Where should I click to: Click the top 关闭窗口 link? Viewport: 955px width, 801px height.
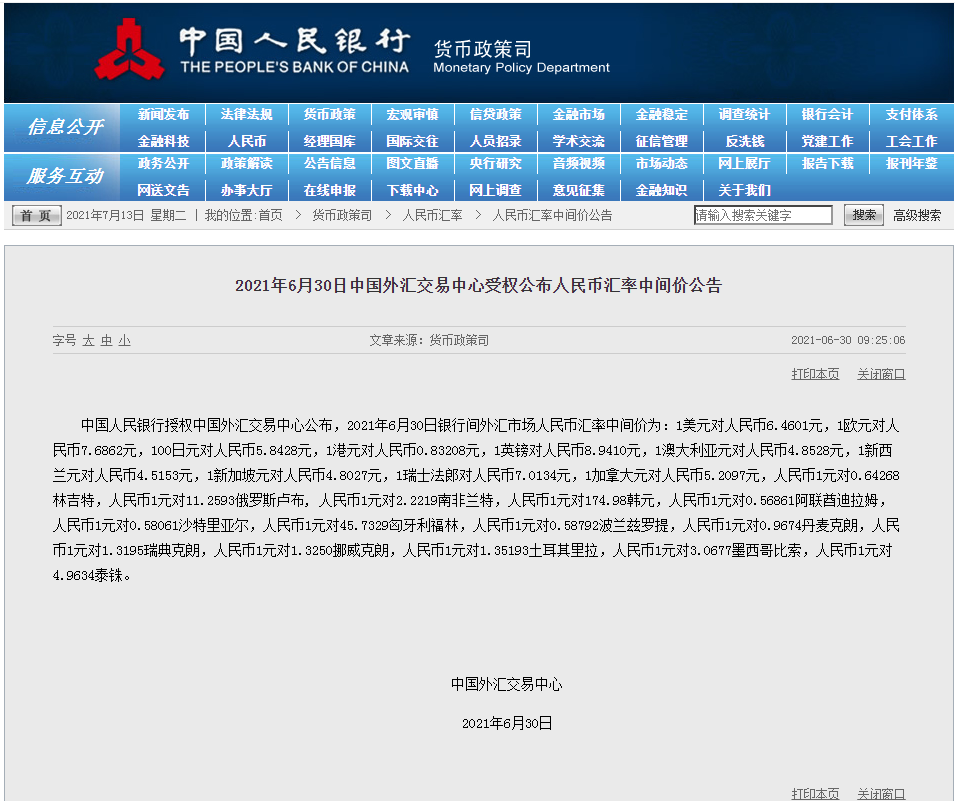tap(881, 374)
